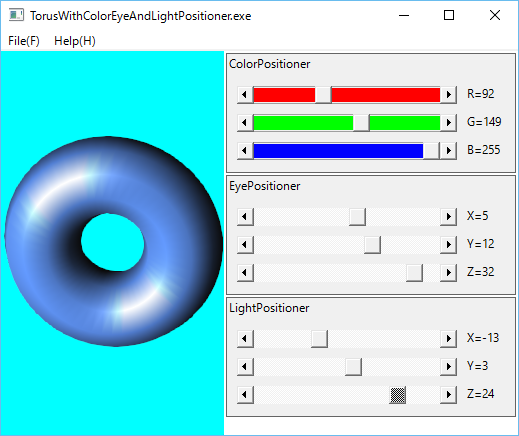The height and width of the screenshot is (436, 519).
Task: Click the LightPositioner X=-13 slider thumb
Action: (319, 339)
